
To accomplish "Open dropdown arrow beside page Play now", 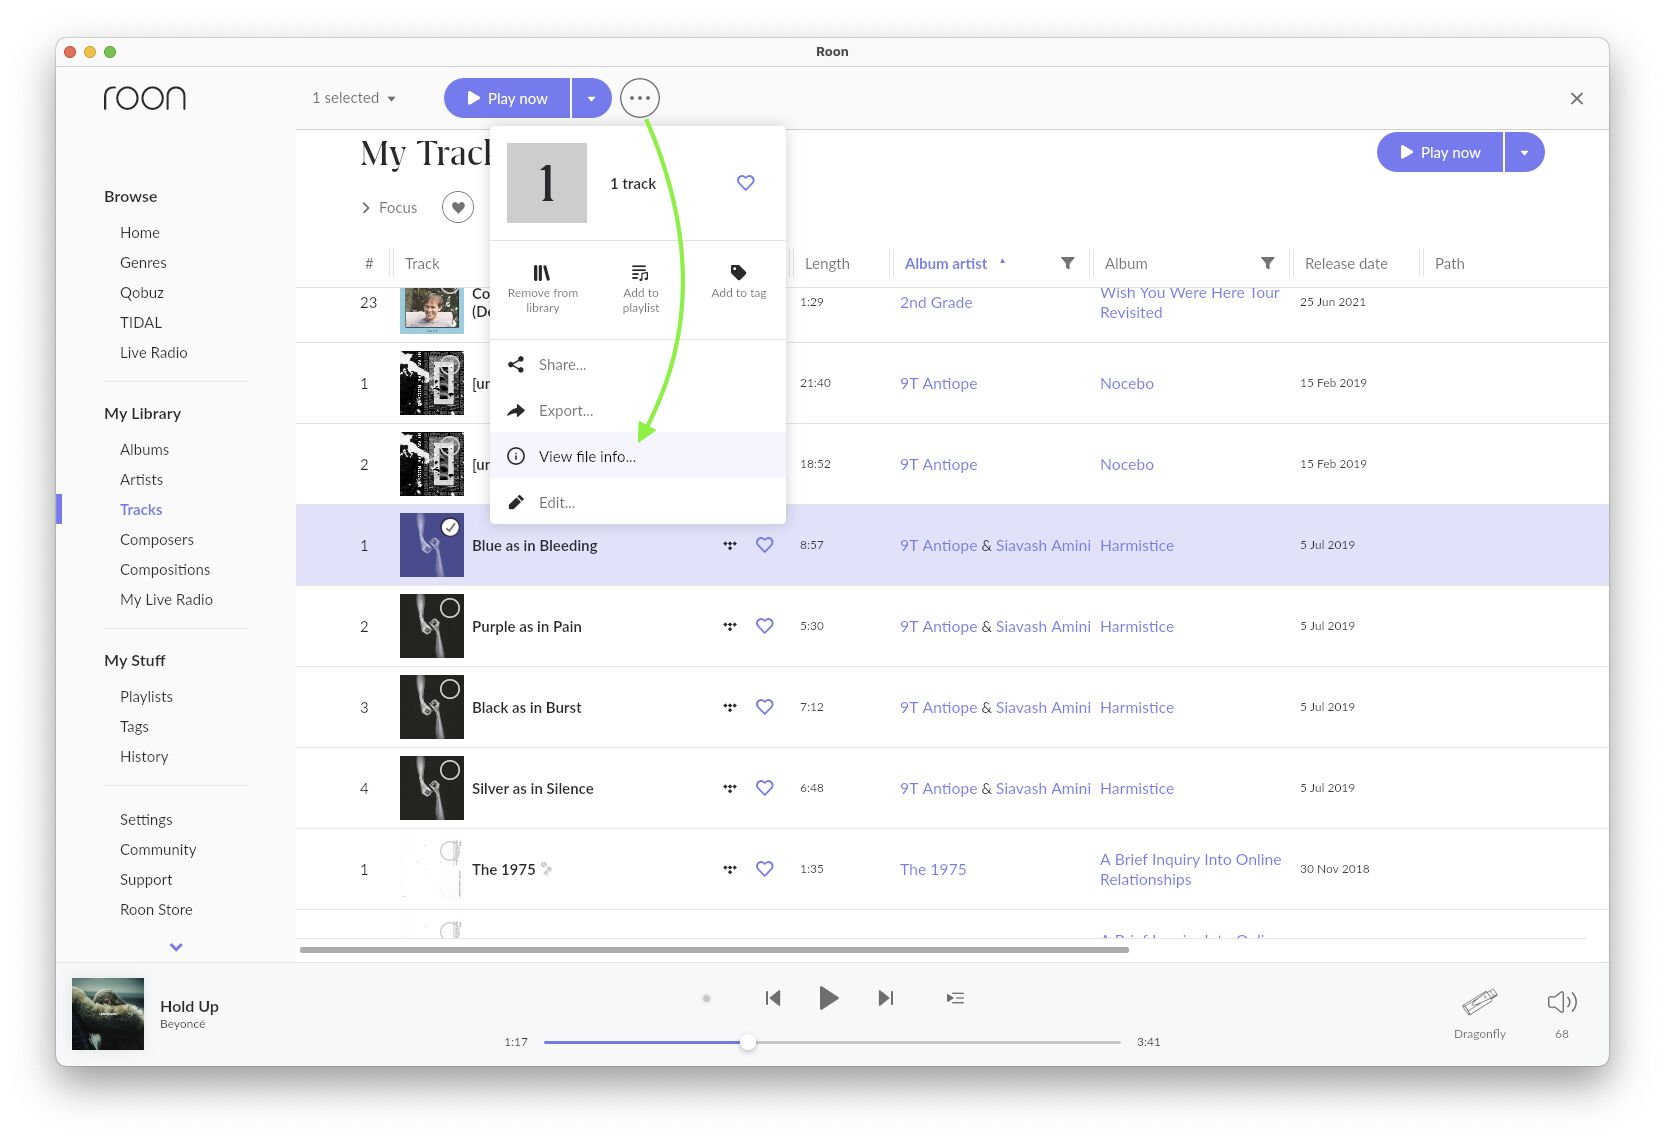I will click(1525, 152).
